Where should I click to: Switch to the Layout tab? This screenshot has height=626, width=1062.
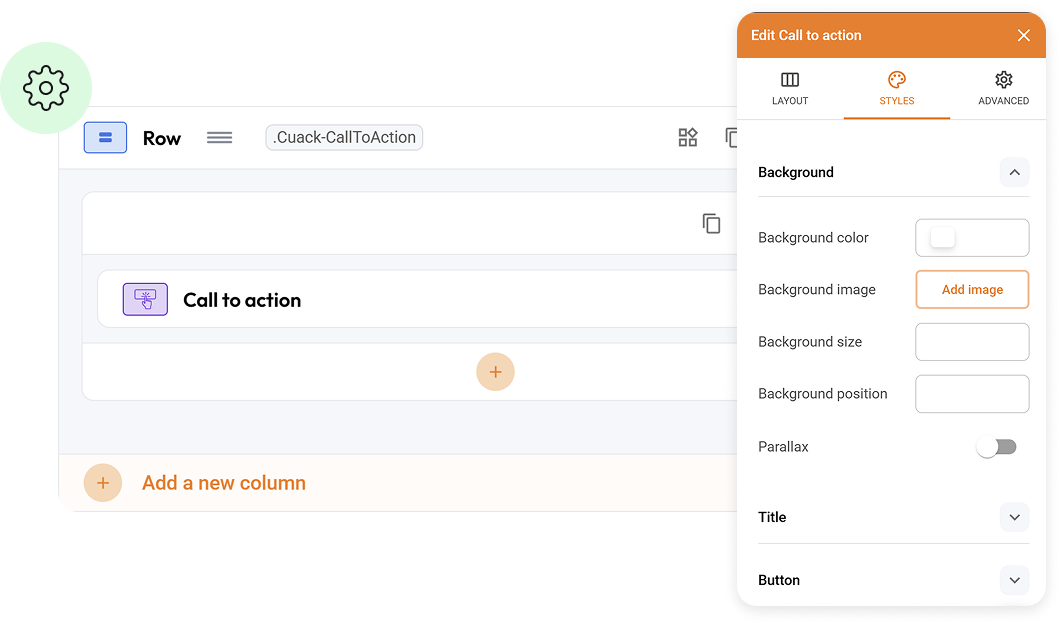(x=790, y=88)
